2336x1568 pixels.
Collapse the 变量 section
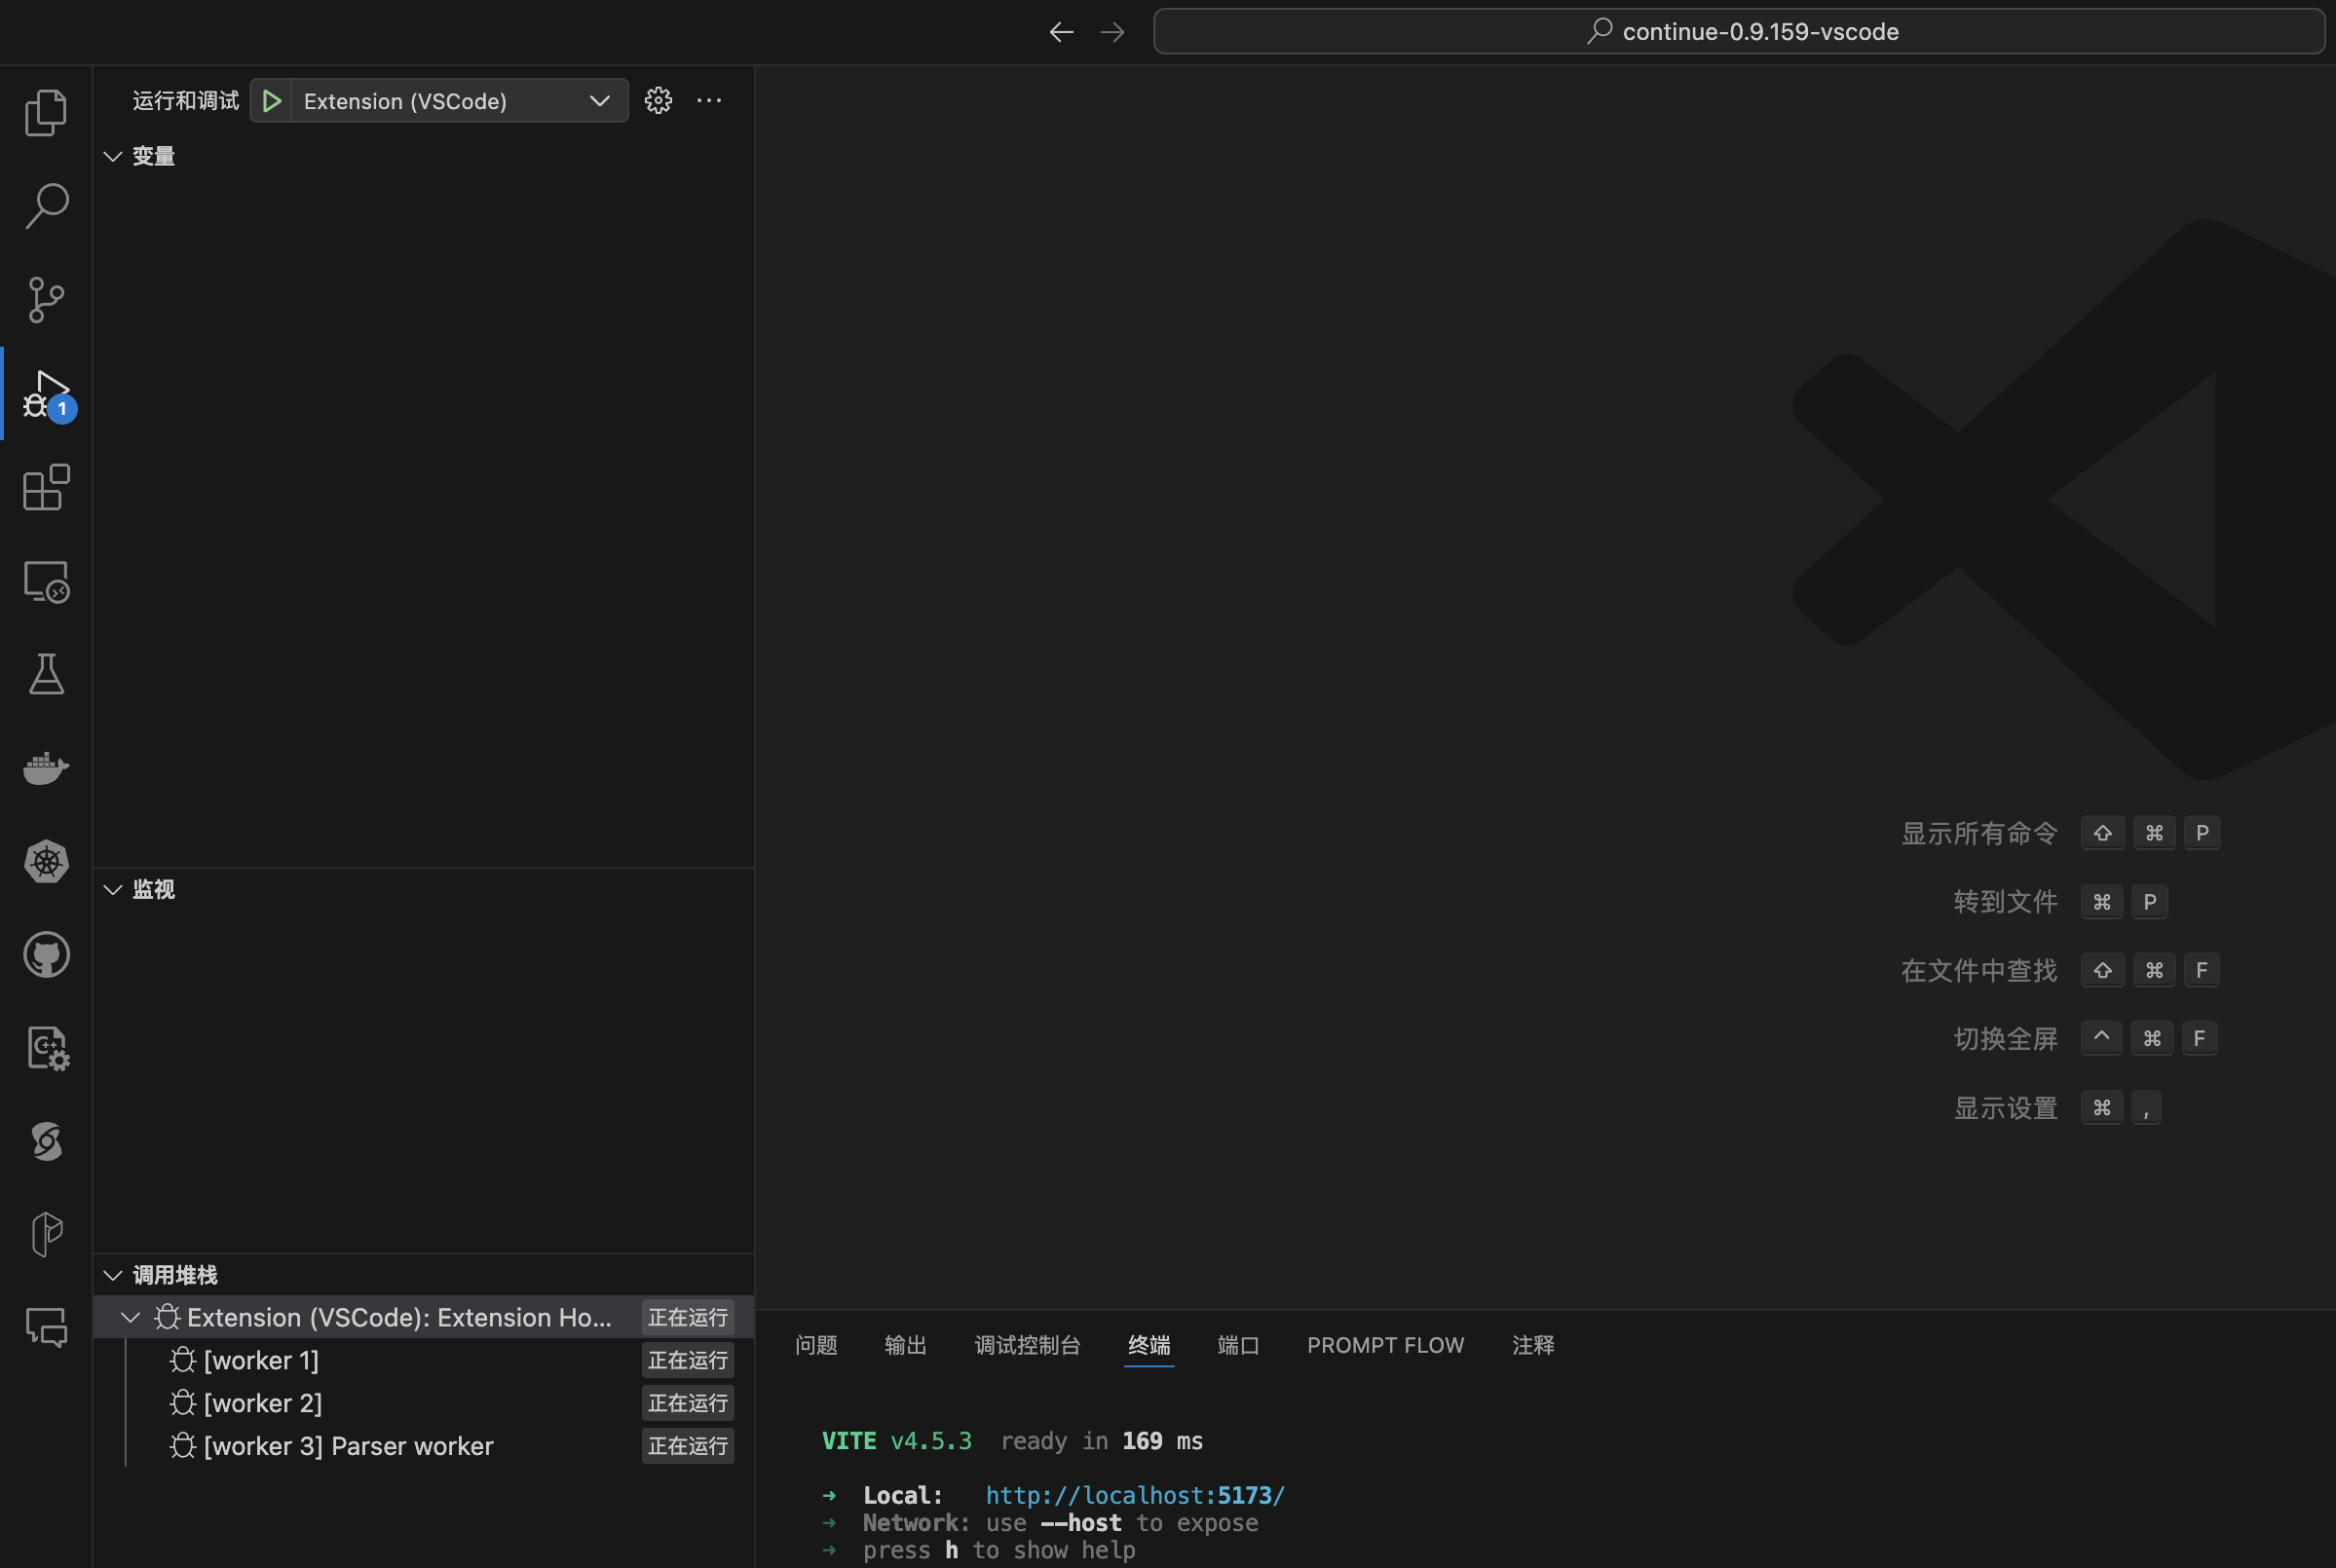click(x=113, y=157)
